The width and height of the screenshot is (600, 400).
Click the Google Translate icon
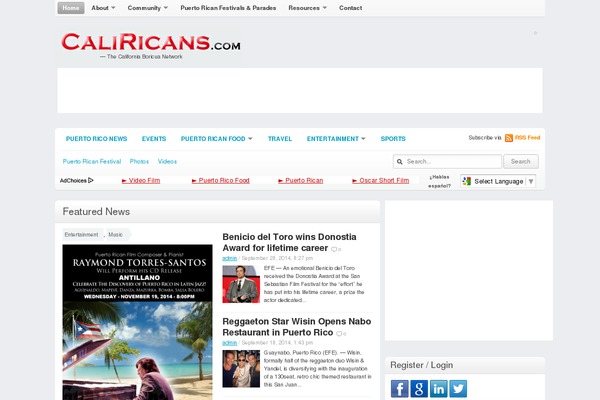tap(466, 181)
